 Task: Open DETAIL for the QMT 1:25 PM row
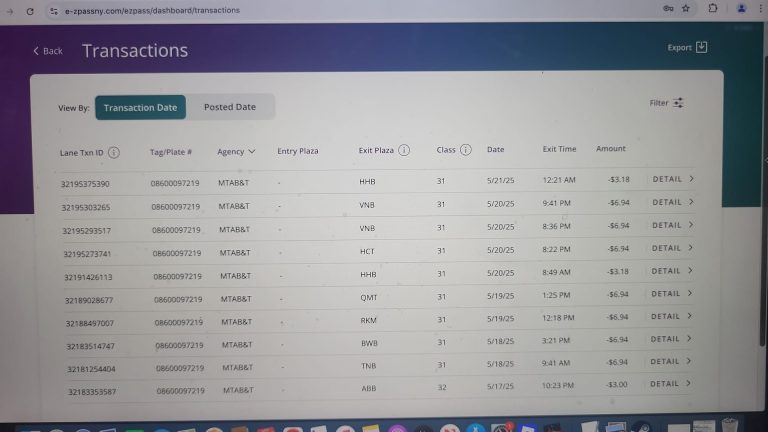(672, 295)
